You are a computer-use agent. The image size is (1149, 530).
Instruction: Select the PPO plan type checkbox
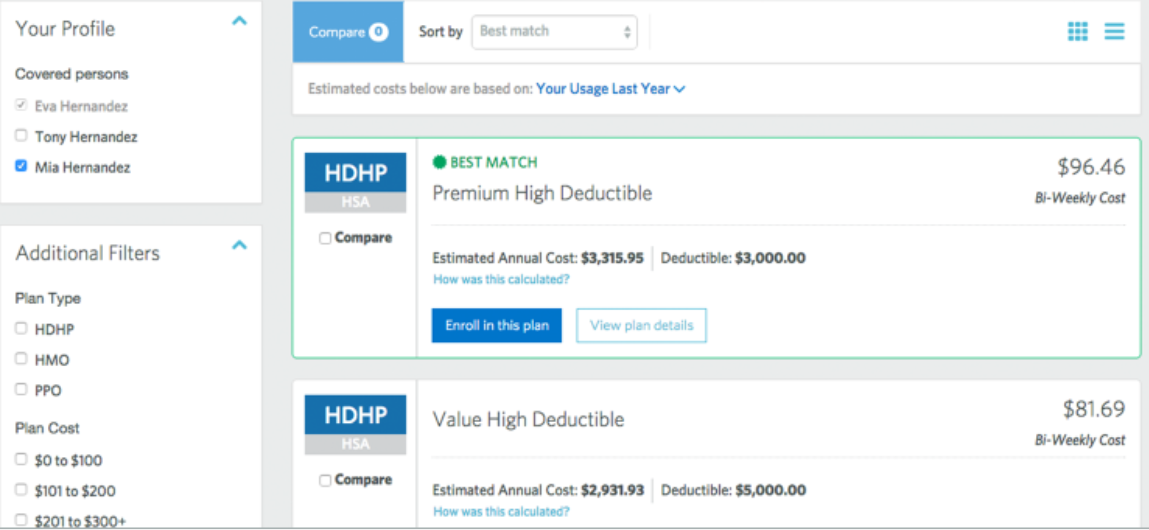(21, 390)
